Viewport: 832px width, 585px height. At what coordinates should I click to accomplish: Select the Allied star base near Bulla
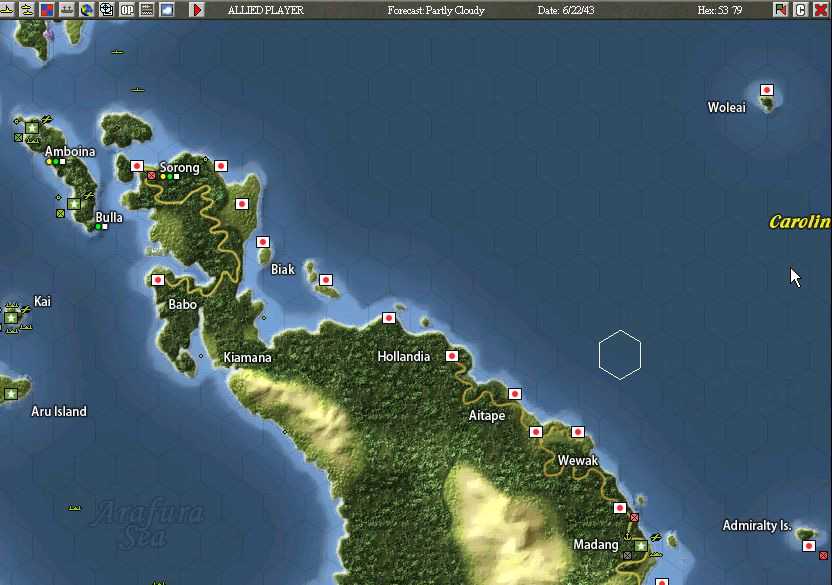pyautogui.click(x=74, y=204)
